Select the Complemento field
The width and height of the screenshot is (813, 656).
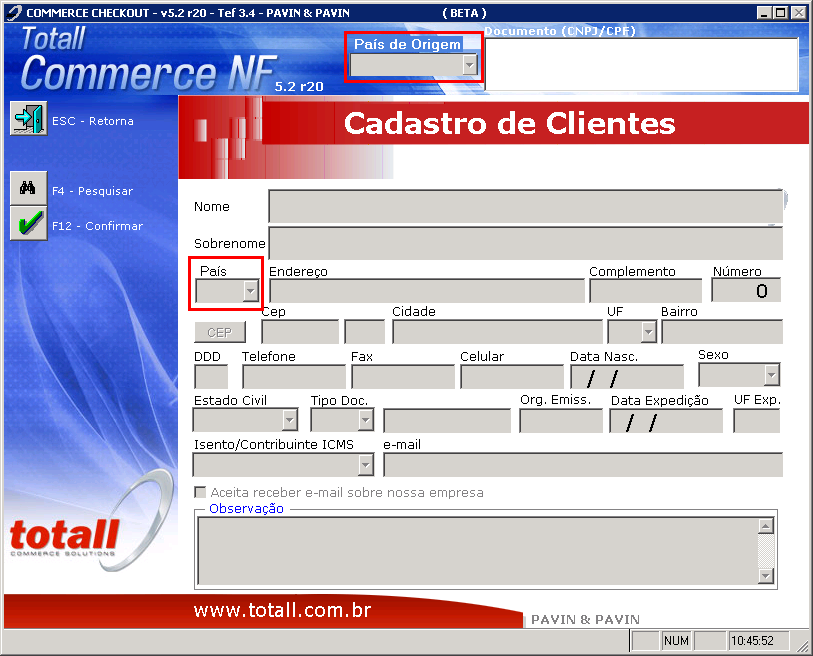tap(646, 291)
